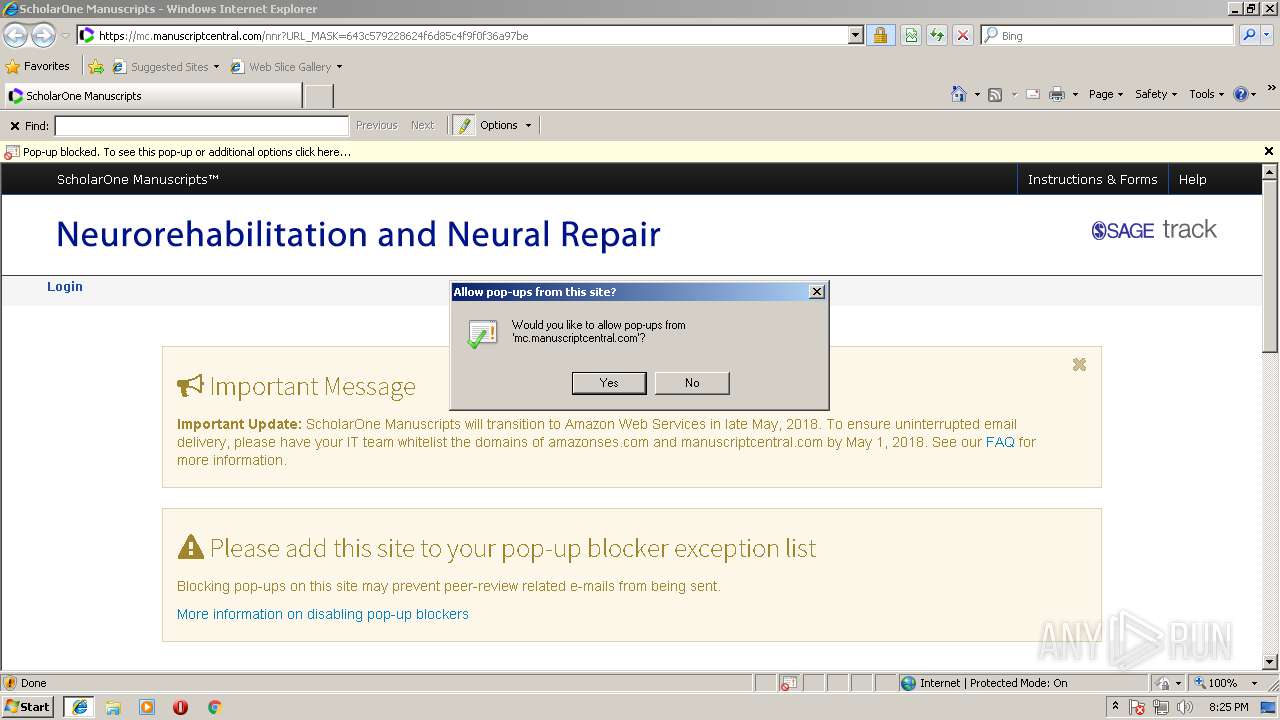1280x720 pixels.
Task: Click Internet Protected Mode status zone
Action: (1022, 683)
